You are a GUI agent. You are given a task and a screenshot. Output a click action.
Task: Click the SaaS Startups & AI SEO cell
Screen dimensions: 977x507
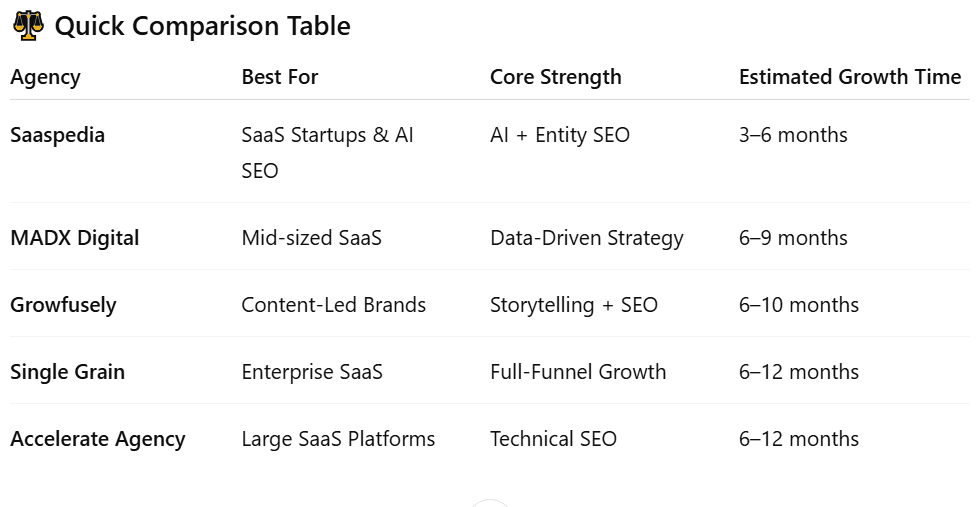point(326,152)
